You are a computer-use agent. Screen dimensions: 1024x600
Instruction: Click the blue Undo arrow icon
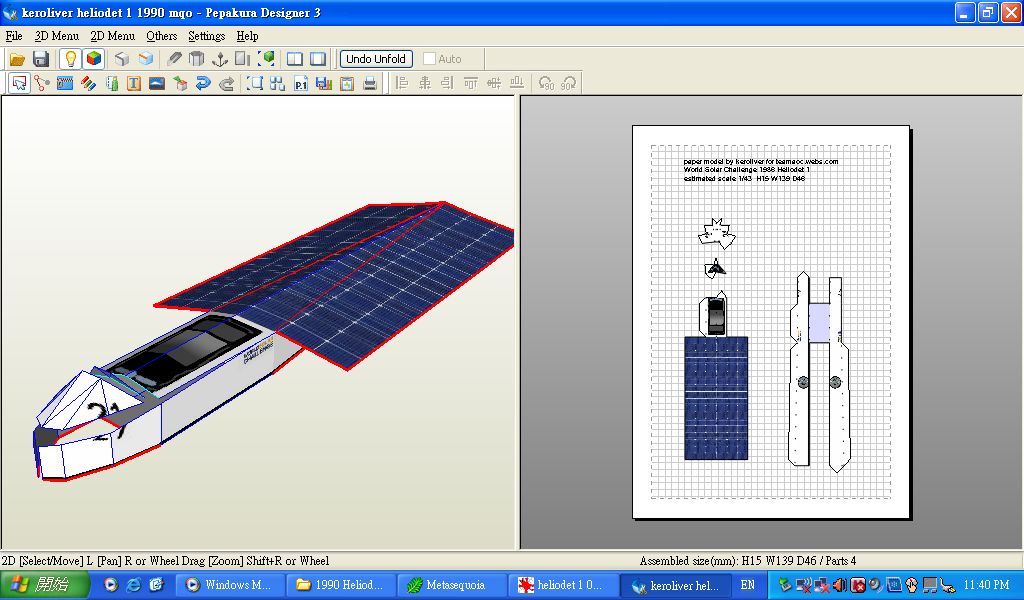point(203,84)
